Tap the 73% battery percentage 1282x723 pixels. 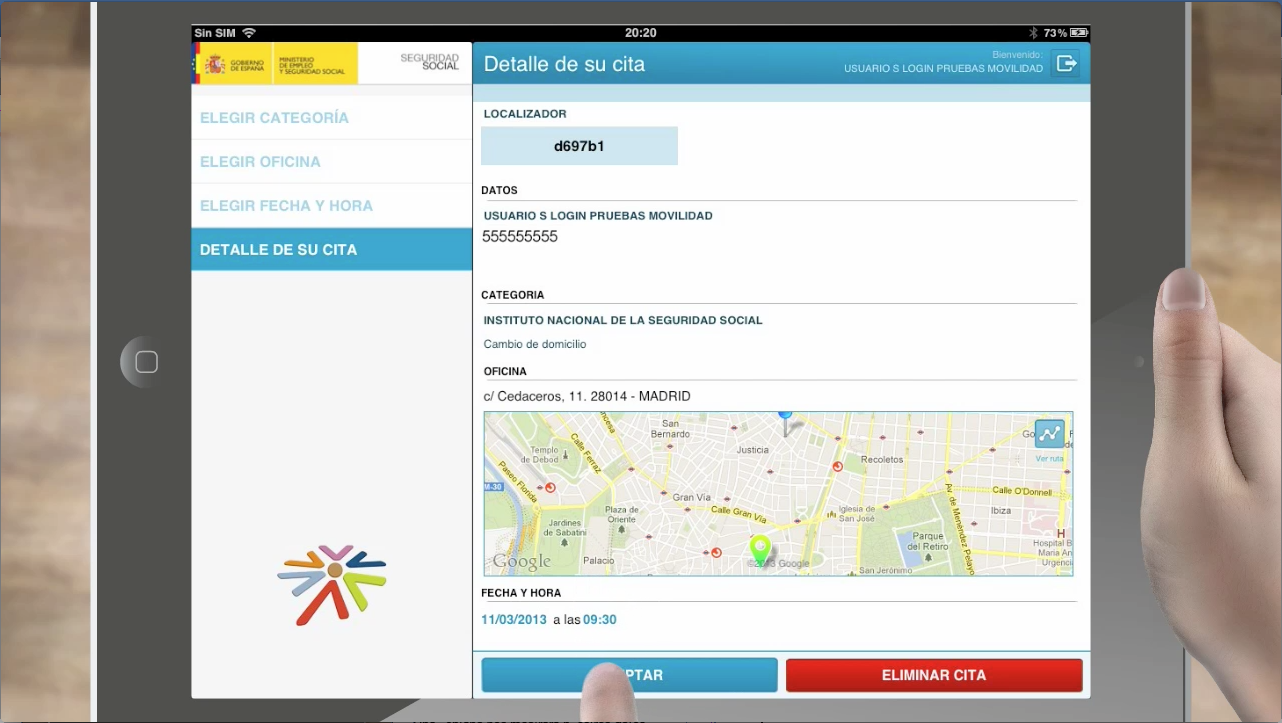click(1055, 33)
